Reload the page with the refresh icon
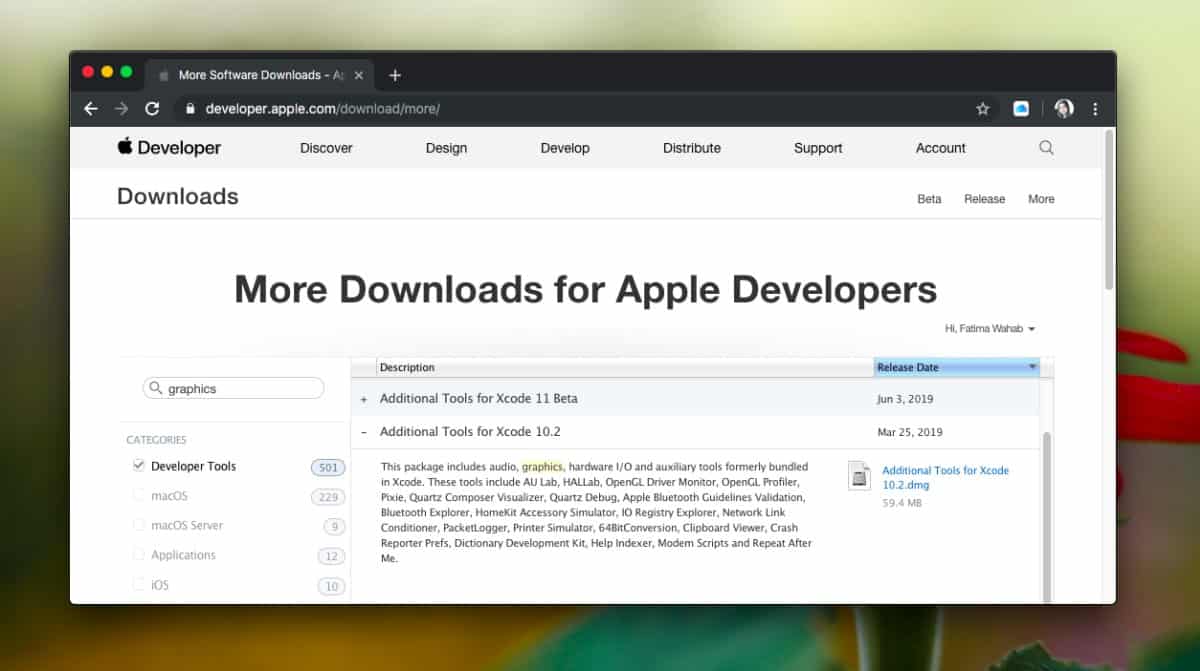 click(152, 109)
